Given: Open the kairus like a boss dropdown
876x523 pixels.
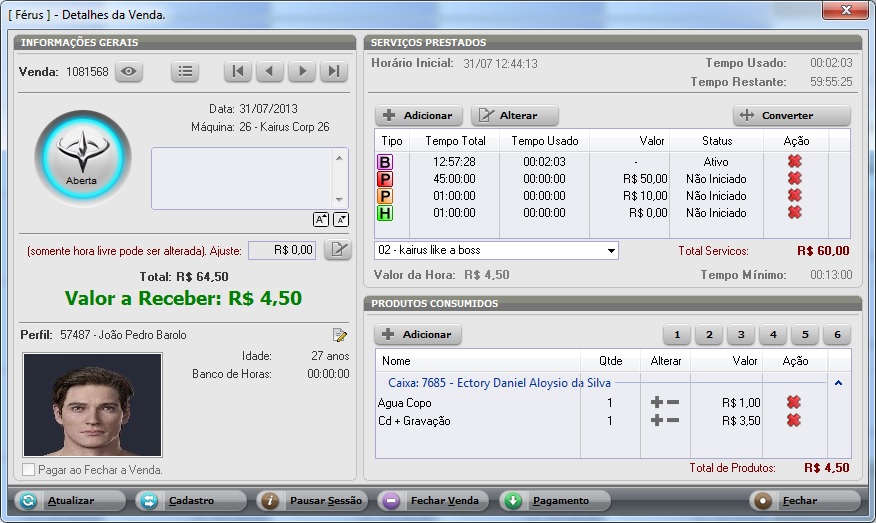Looking at the screenshot, I should (x=611, y=250).
